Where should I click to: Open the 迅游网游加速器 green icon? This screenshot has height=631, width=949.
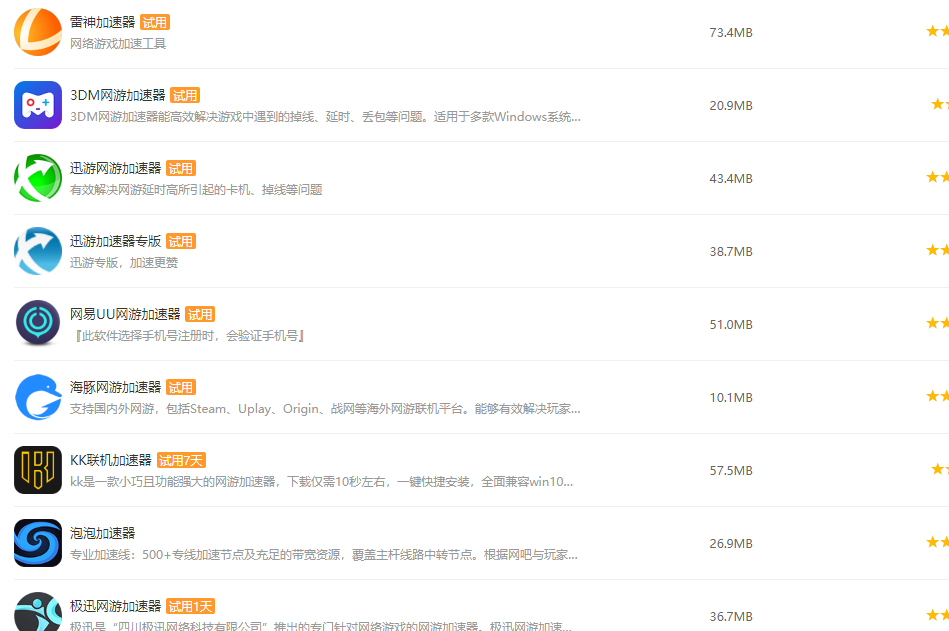(38, 178)
